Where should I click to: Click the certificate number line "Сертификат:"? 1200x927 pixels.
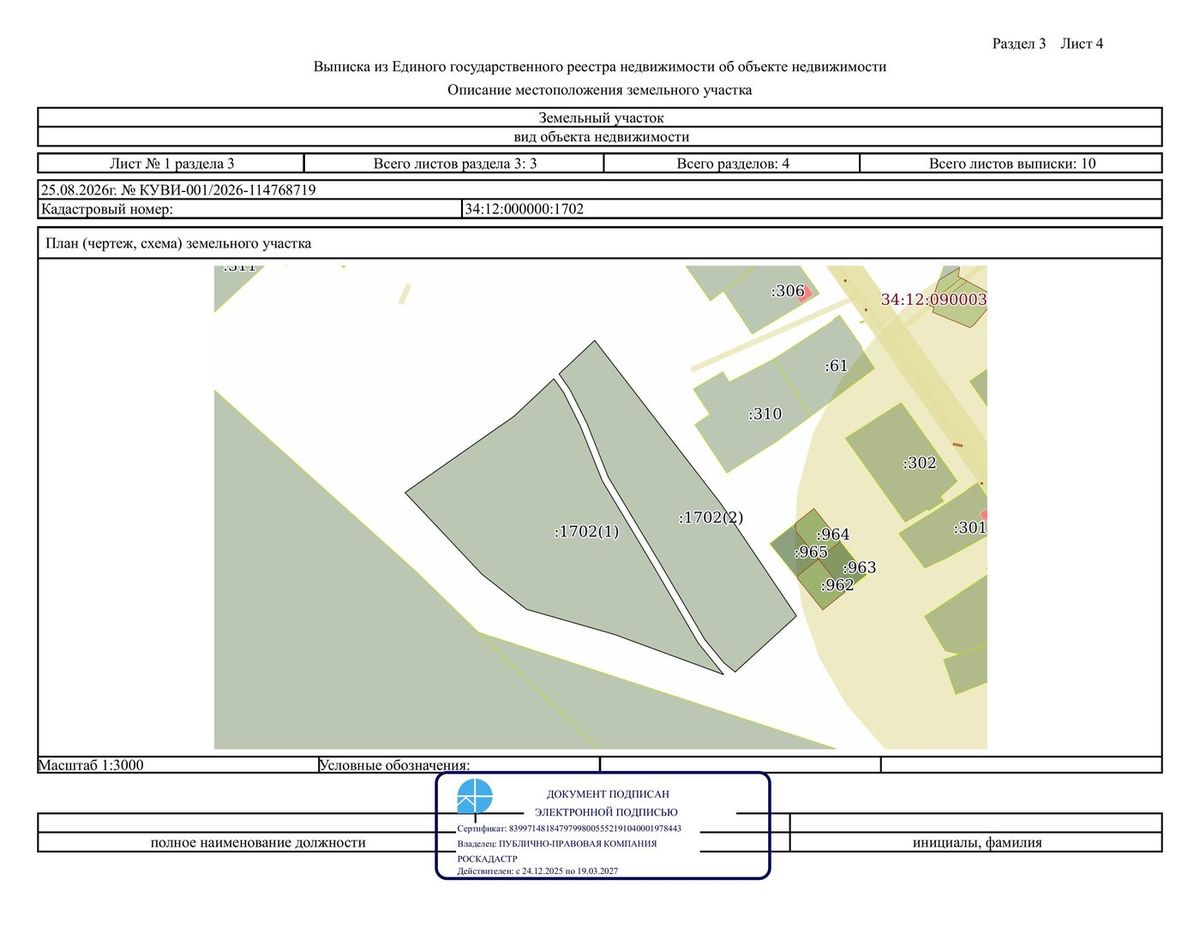(x=569, y=829)
